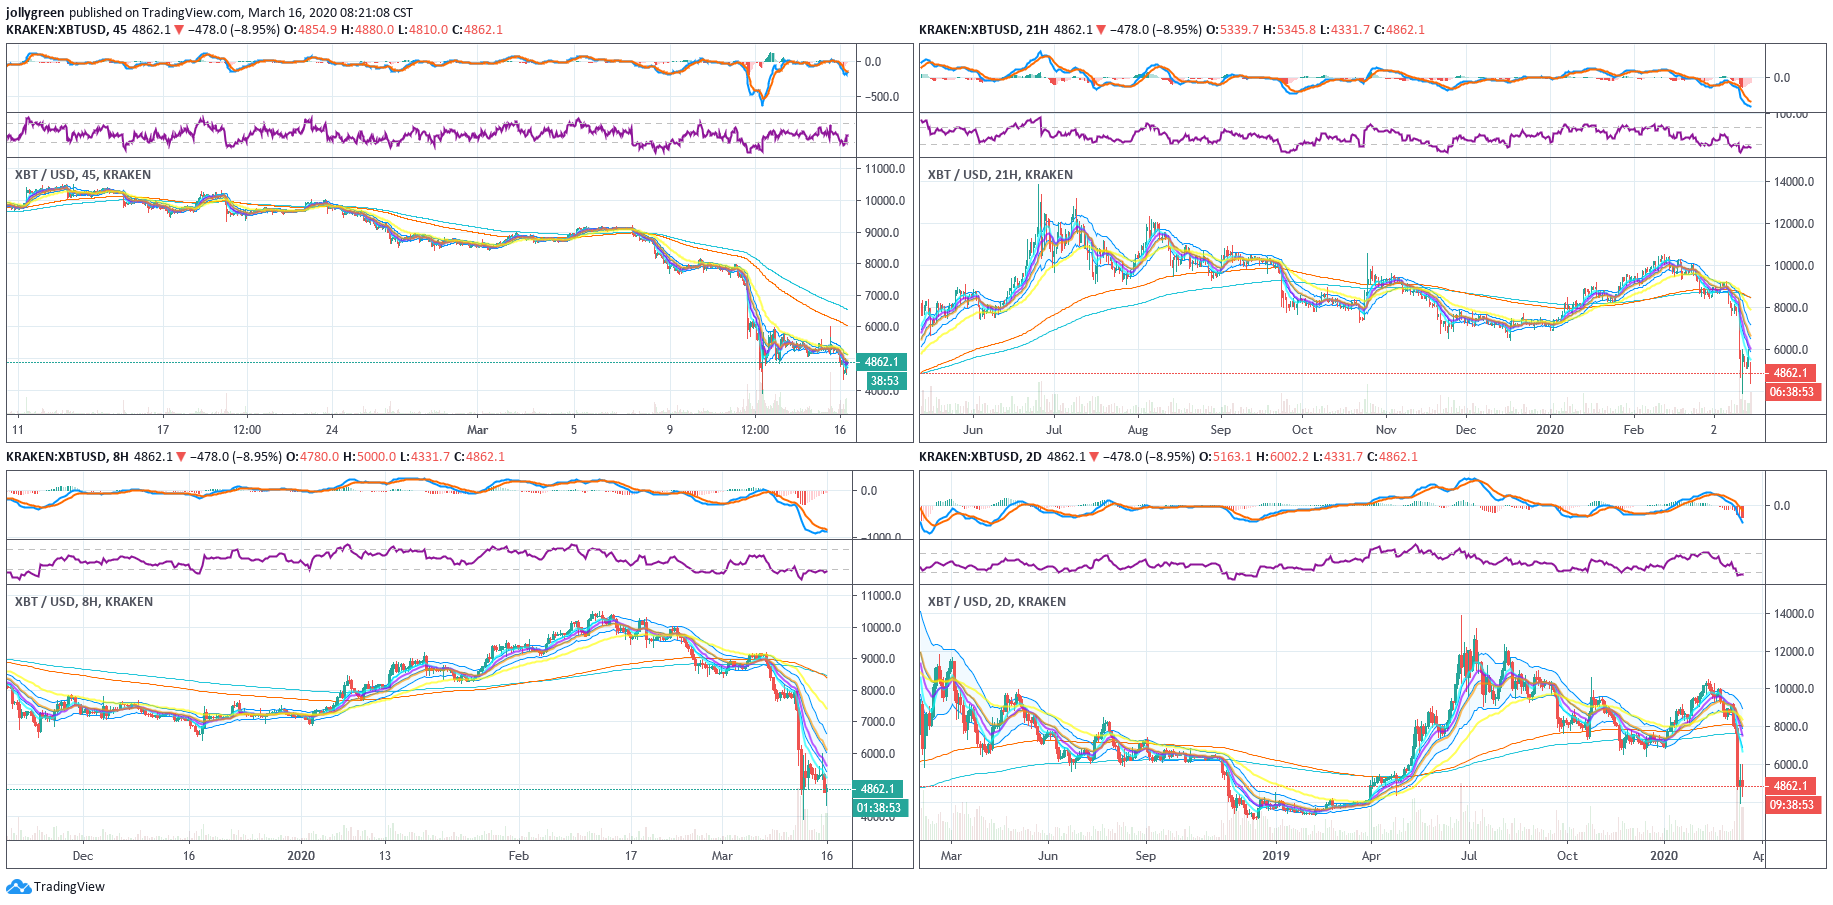
Task: Click the O:4780.0 open value in 8H header
Action: [313, 457]
